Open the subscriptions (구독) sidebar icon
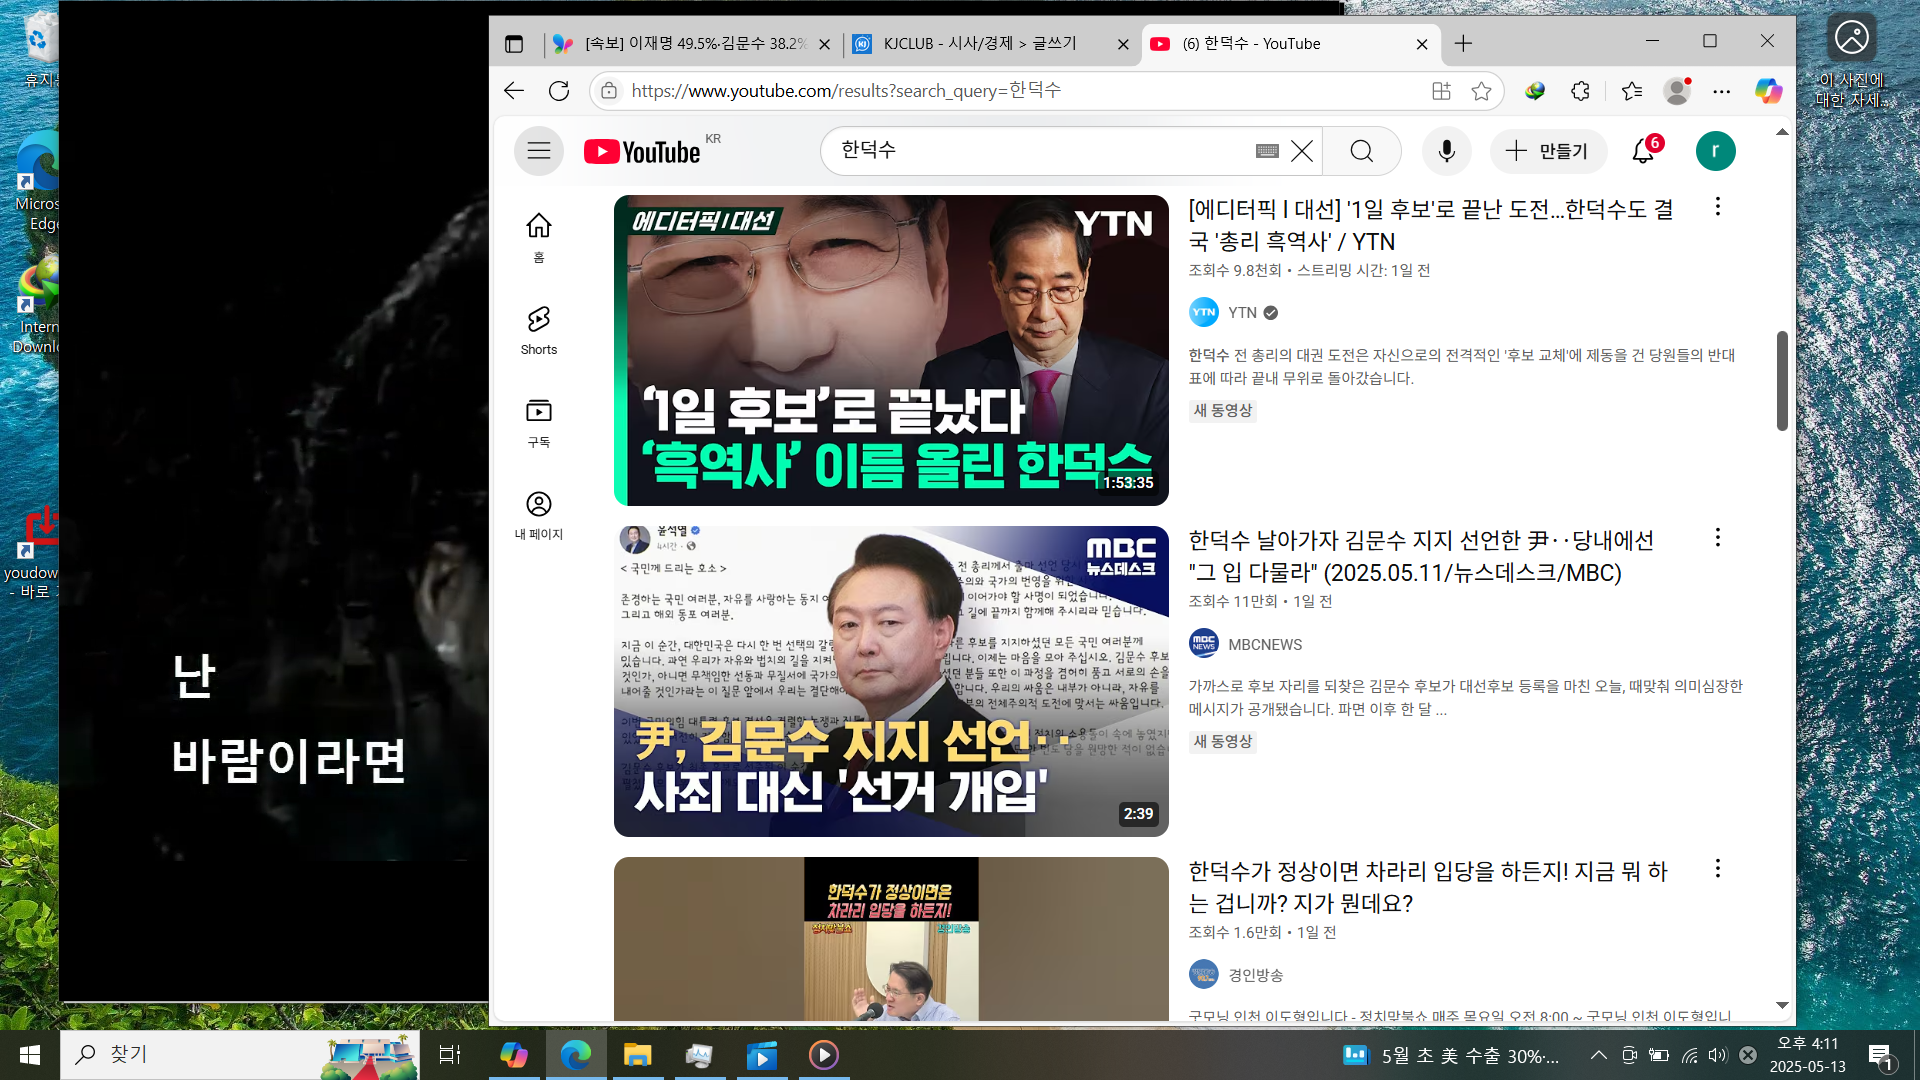The image size is (1920, 1080). click(x=538, y=422)
